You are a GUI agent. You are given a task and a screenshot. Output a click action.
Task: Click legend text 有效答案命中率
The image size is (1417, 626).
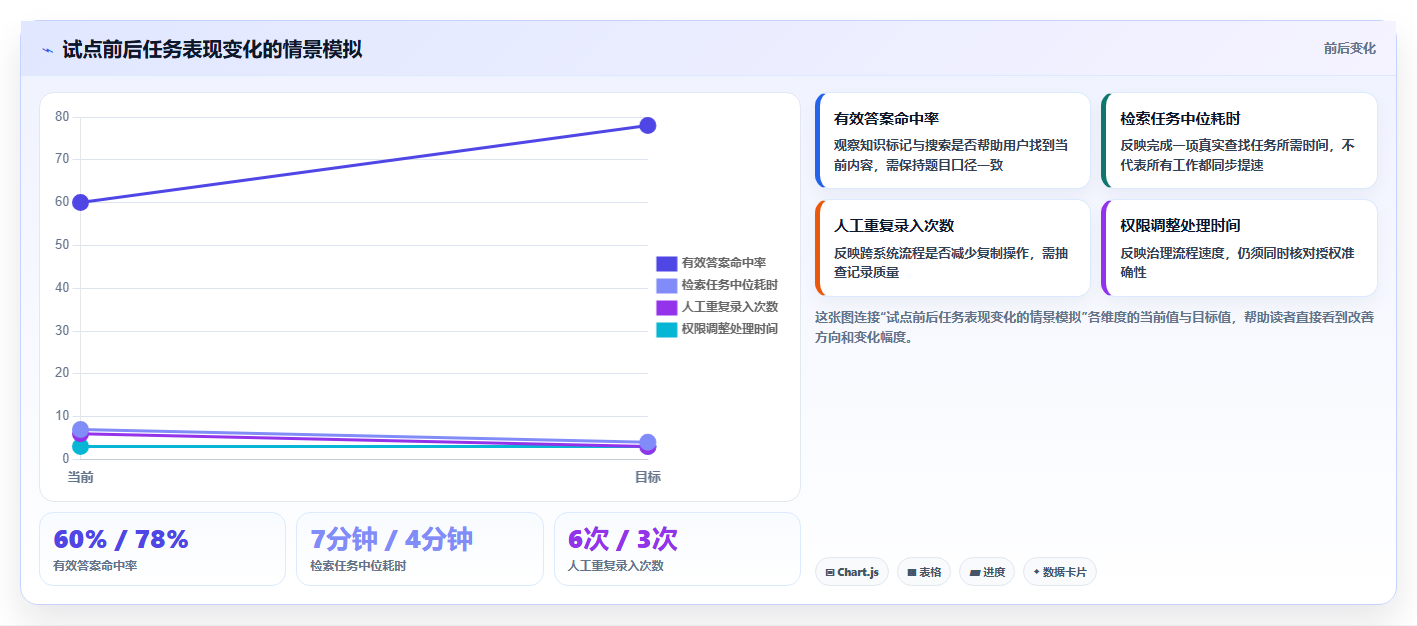point(724,263)
